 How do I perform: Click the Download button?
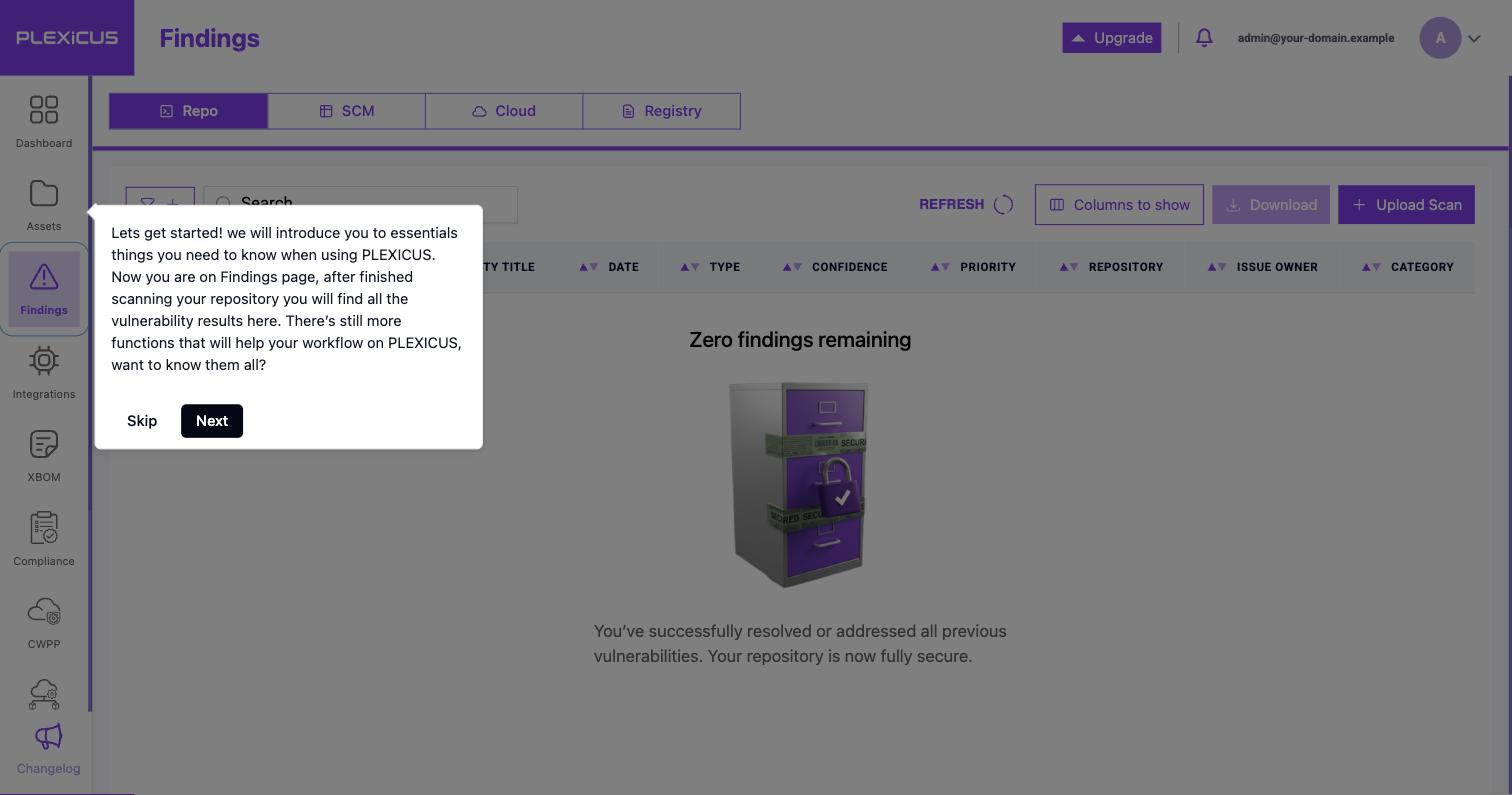coord(1271,205)
